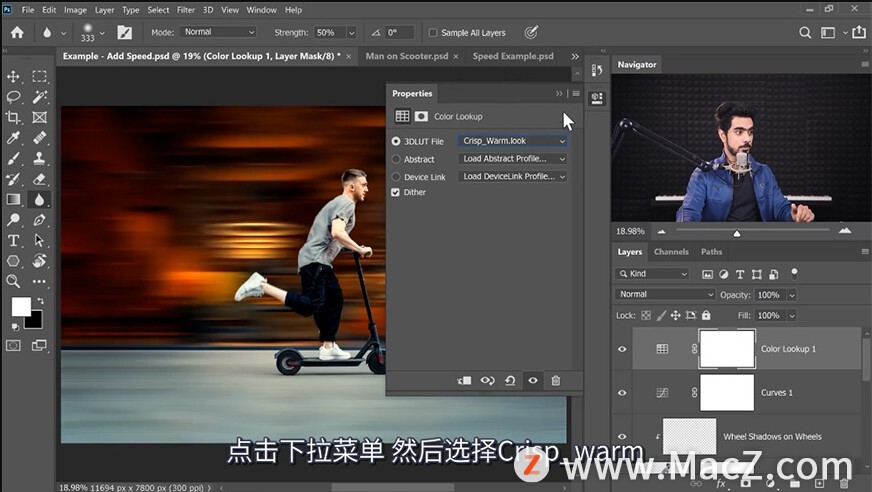Open the Strength 50% dropdown arrow
This screenshot has height=492, width=872.
(x=351, y=33)
